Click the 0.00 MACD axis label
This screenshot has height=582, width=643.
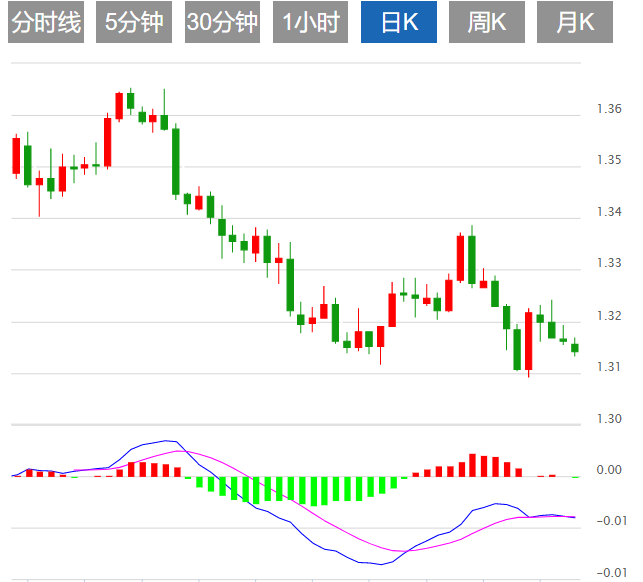pos(609,470)
